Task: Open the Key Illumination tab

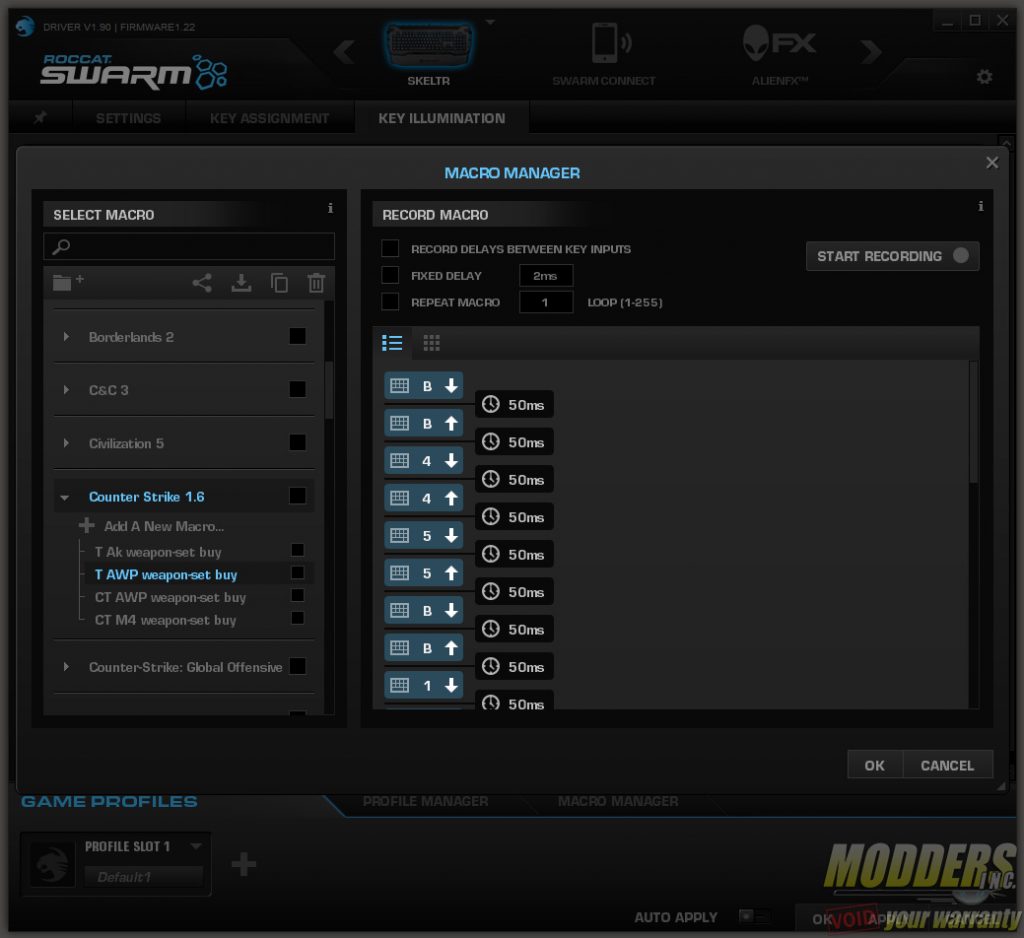Action: (441, 118)
